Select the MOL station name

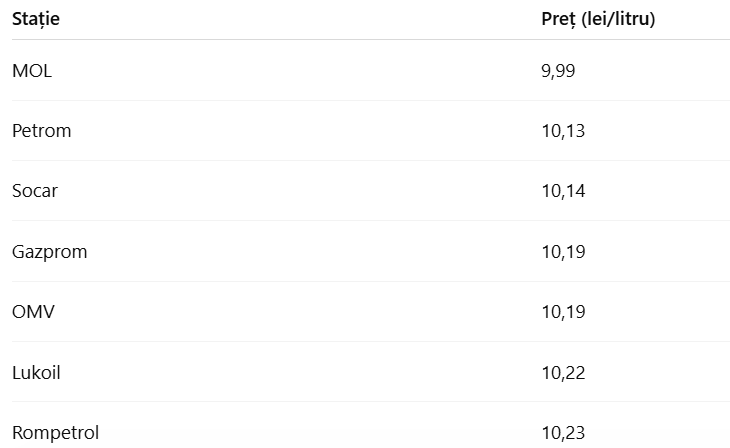(x=32, y=71)
